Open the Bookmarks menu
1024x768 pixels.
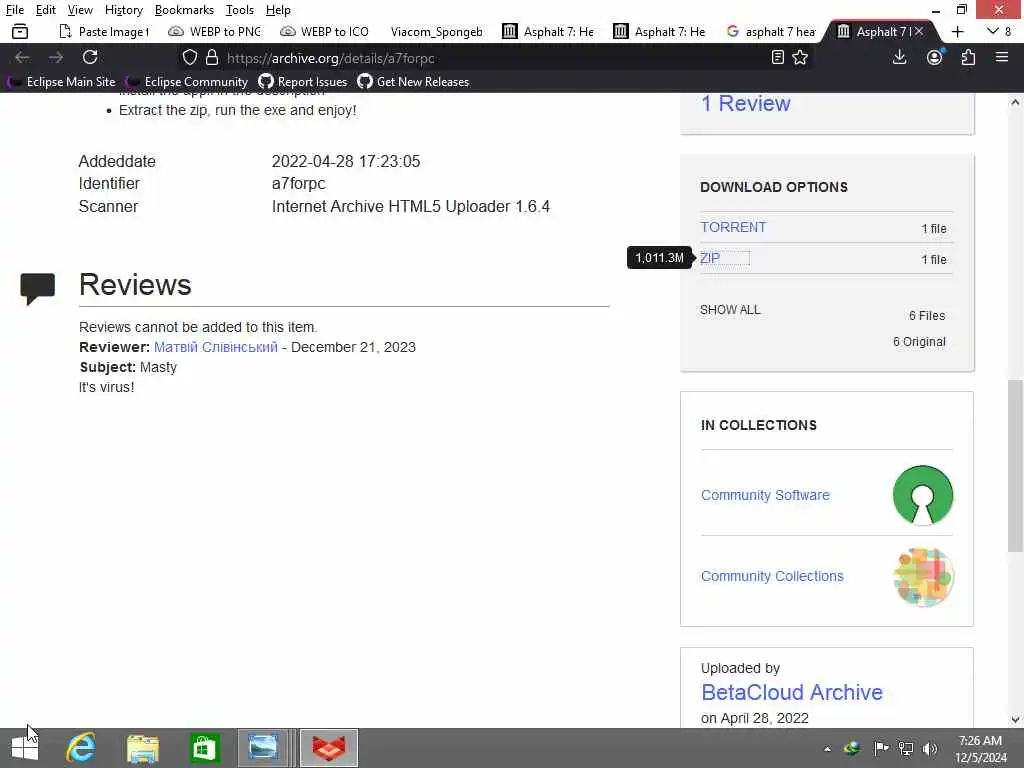pyautogui.click(x=184, y=10)
